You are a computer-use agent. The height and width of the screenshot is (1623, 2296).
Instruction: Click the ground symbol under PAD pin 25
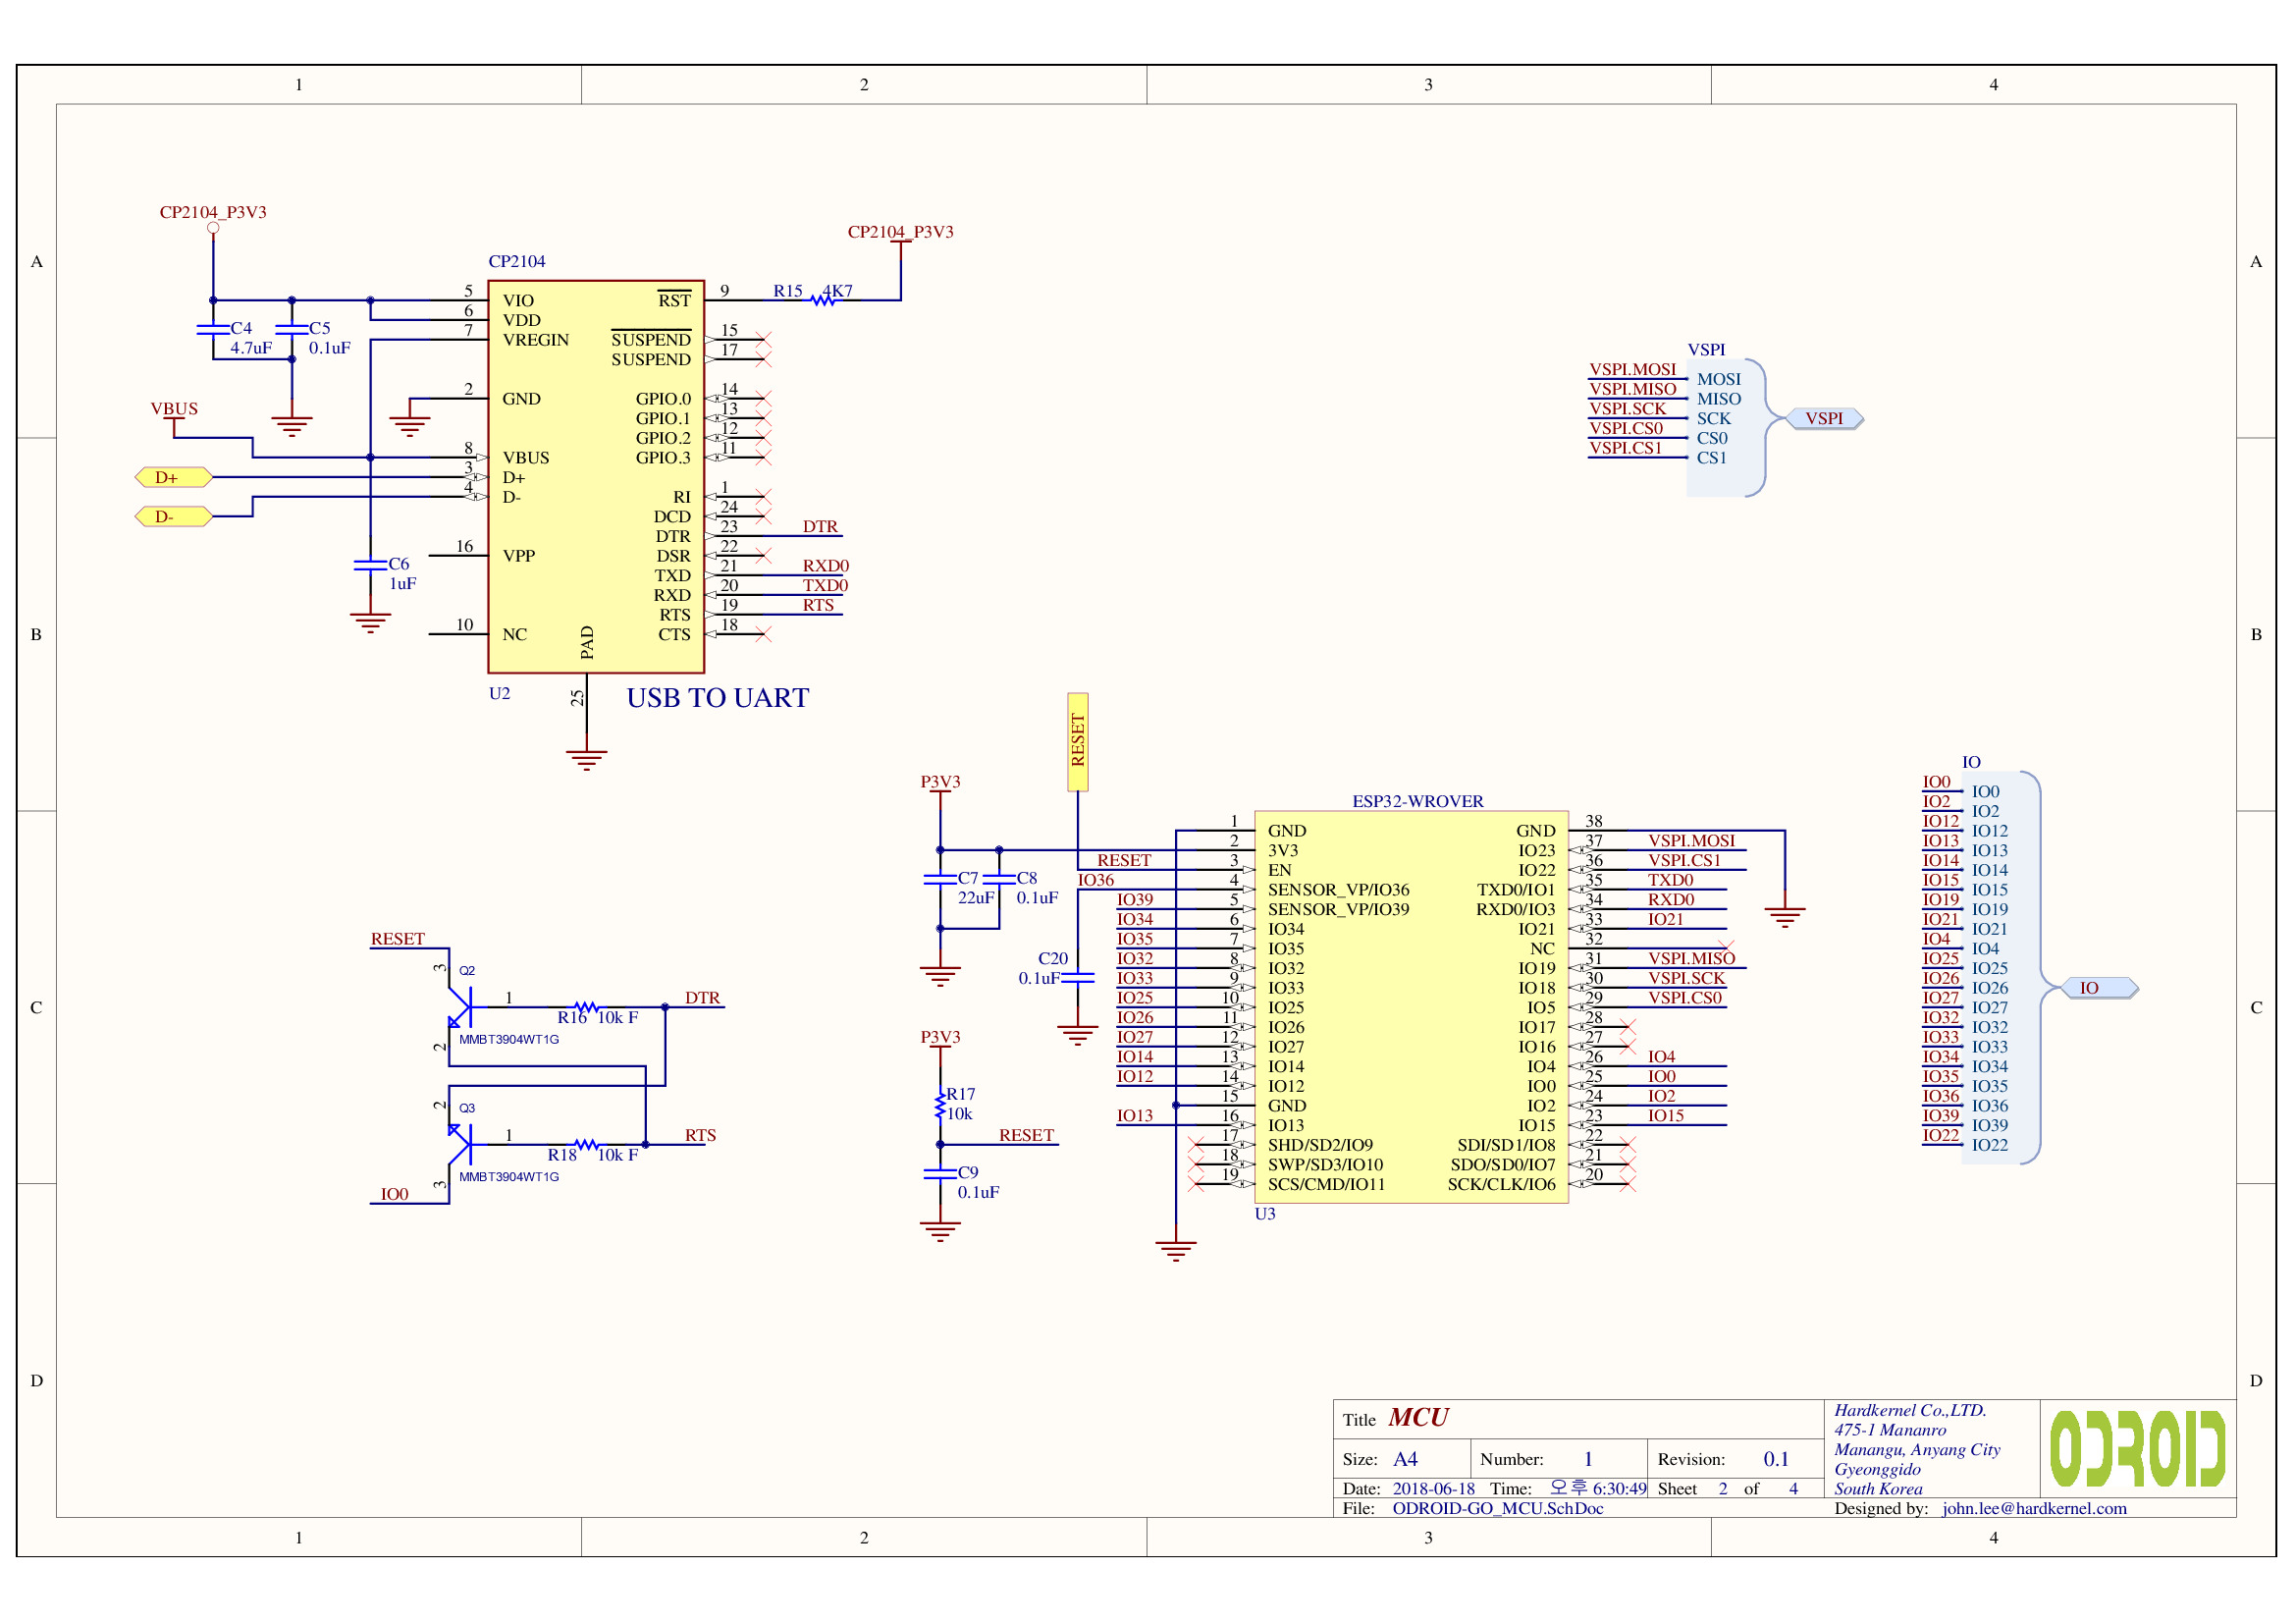click(x=586, y=759)
